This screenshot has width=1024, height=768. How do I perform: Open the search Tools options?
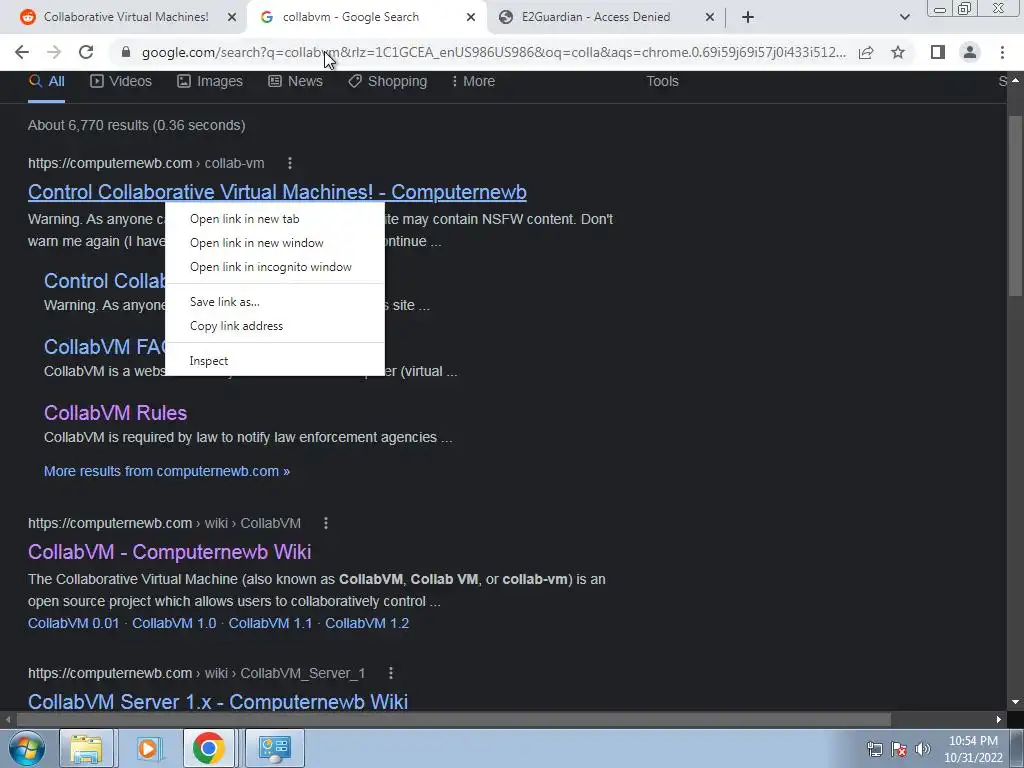(662, 82)
